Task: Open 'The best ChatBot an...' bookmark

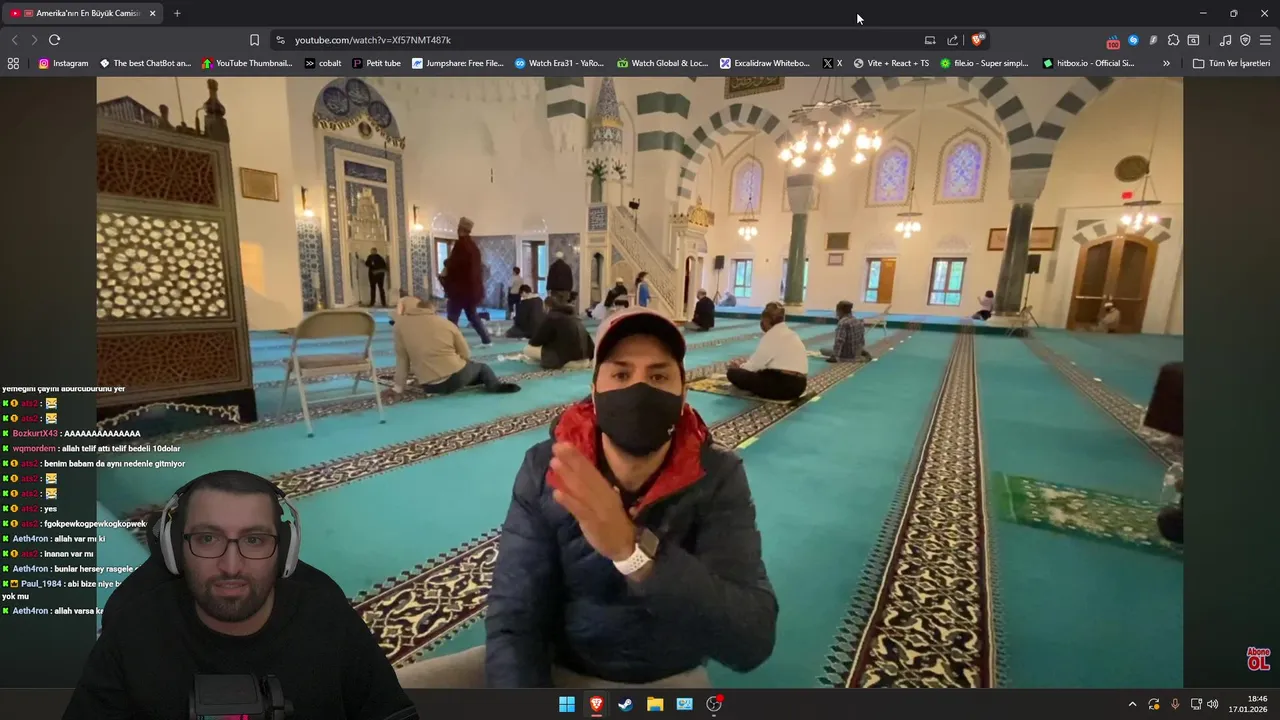Action: [145, 63]
